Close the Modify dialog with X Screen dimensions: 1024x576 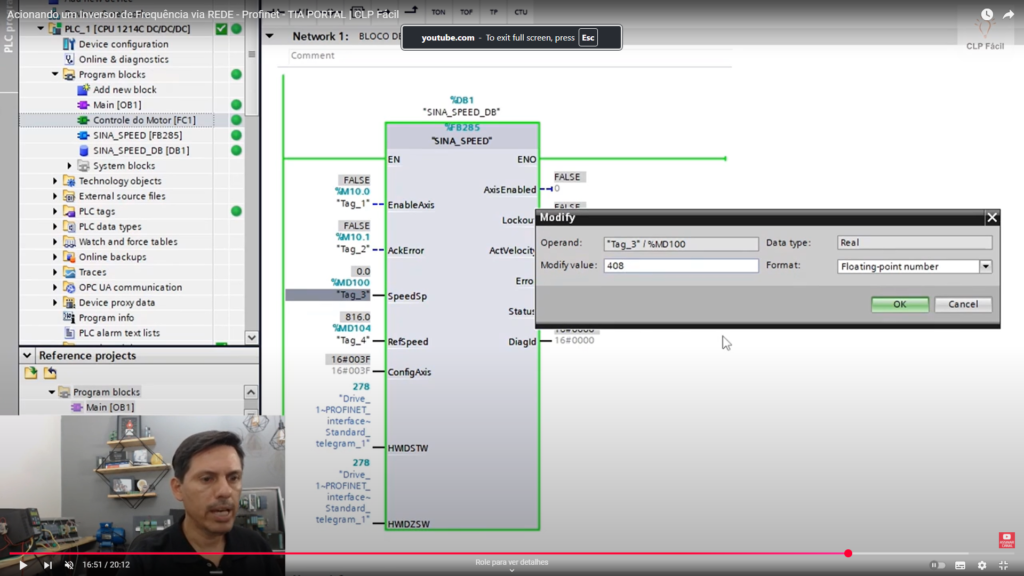pyautogui.click(x=992, y=217)
